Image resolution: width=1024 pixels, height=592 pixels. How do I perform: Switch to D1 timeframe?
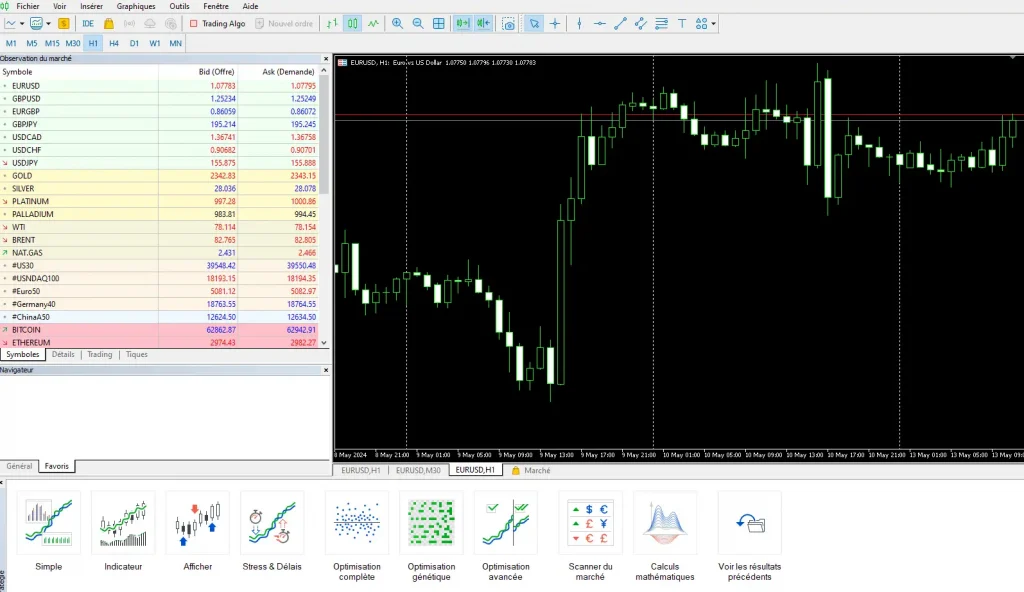(134, 43)
